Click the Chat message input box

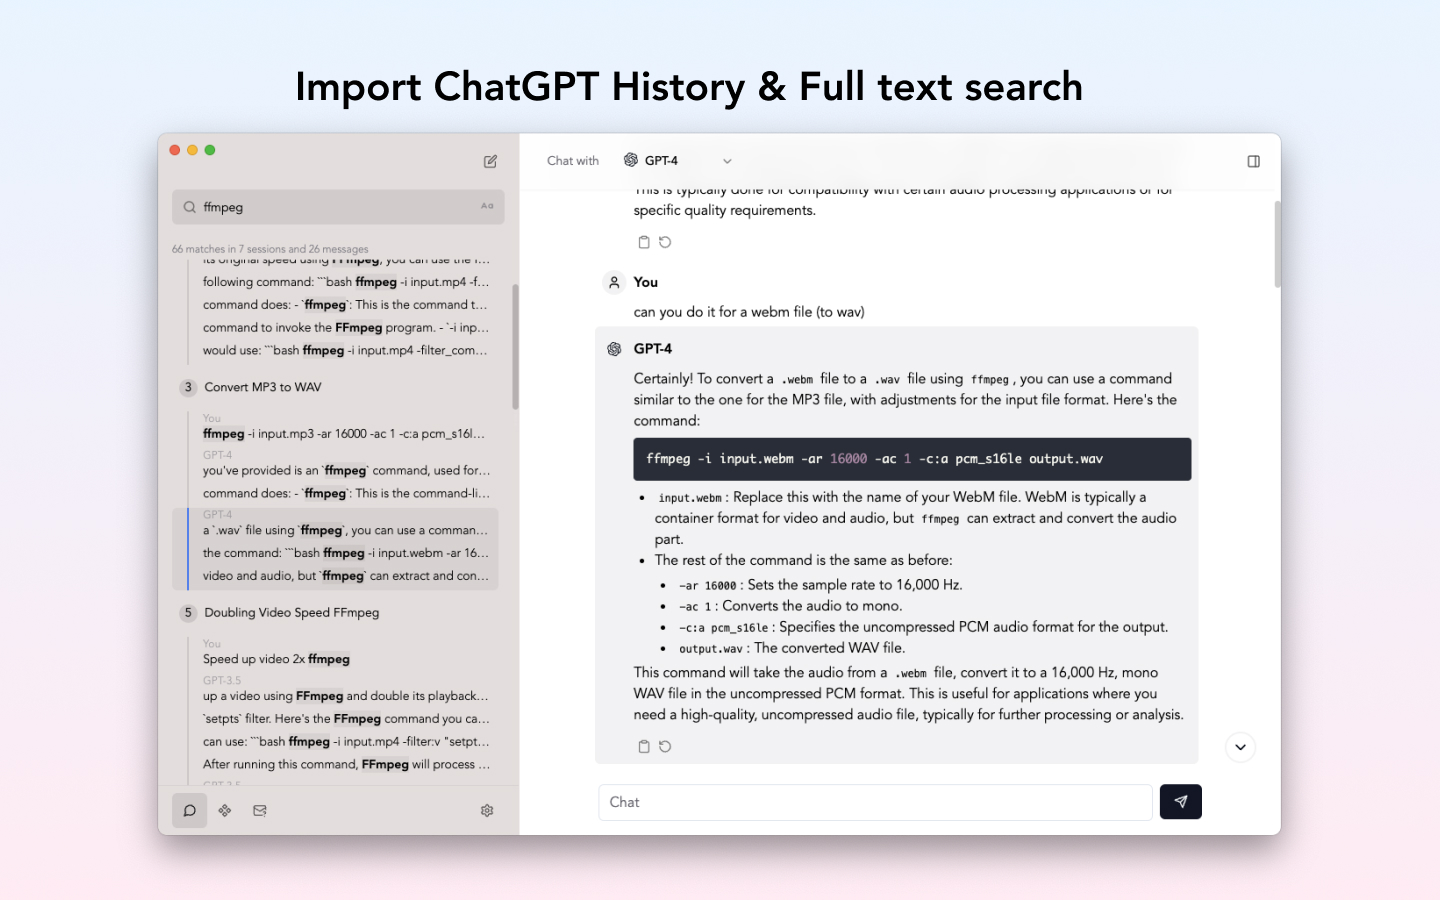[875, 802]
